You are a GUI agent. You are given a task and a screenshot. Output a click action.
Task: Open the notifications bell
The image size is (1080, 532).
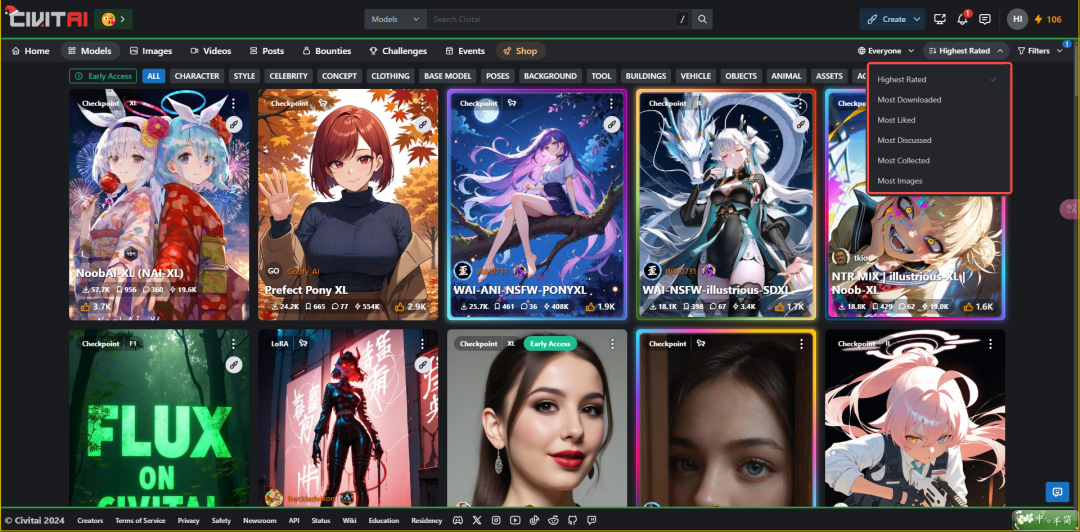962,19
